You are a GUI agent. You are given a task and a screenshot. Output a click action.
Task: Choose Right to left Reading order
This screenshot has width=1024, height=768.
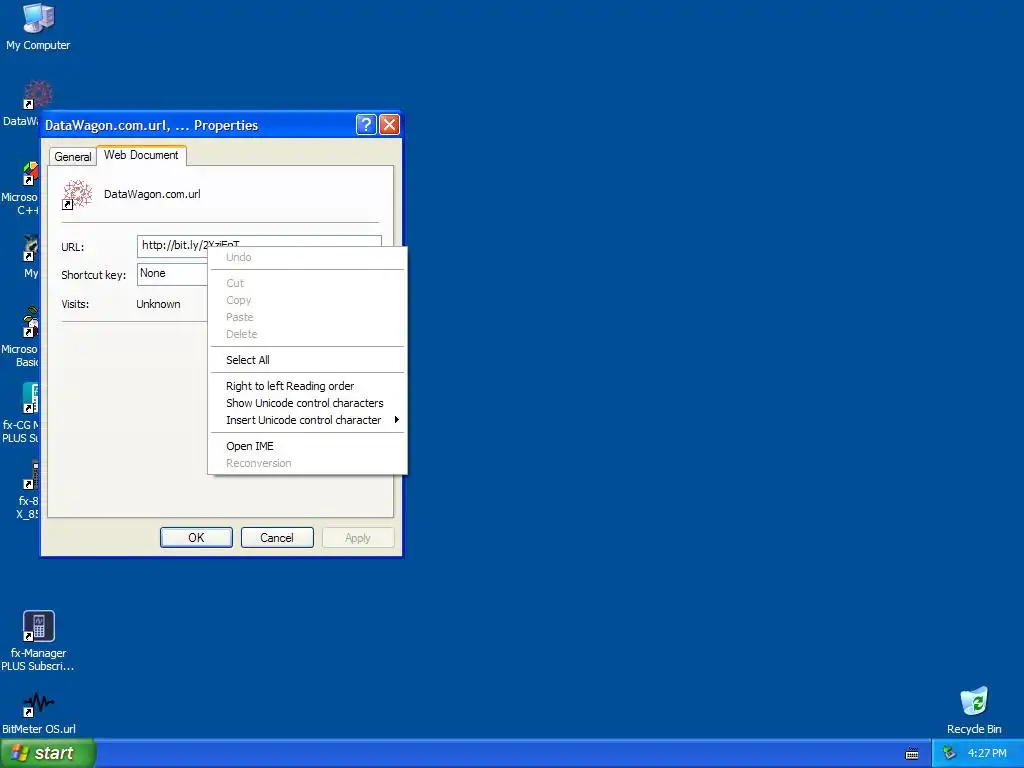(307, 386)
